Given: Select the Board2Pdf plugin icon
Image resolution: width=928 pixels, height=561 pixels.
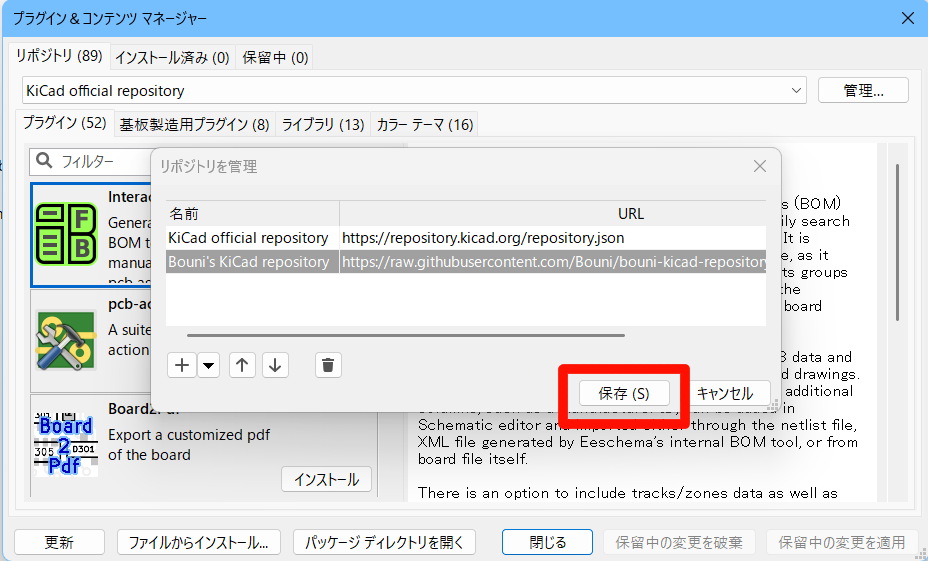Looking at the screenshot, I should (x=66, y=445).
